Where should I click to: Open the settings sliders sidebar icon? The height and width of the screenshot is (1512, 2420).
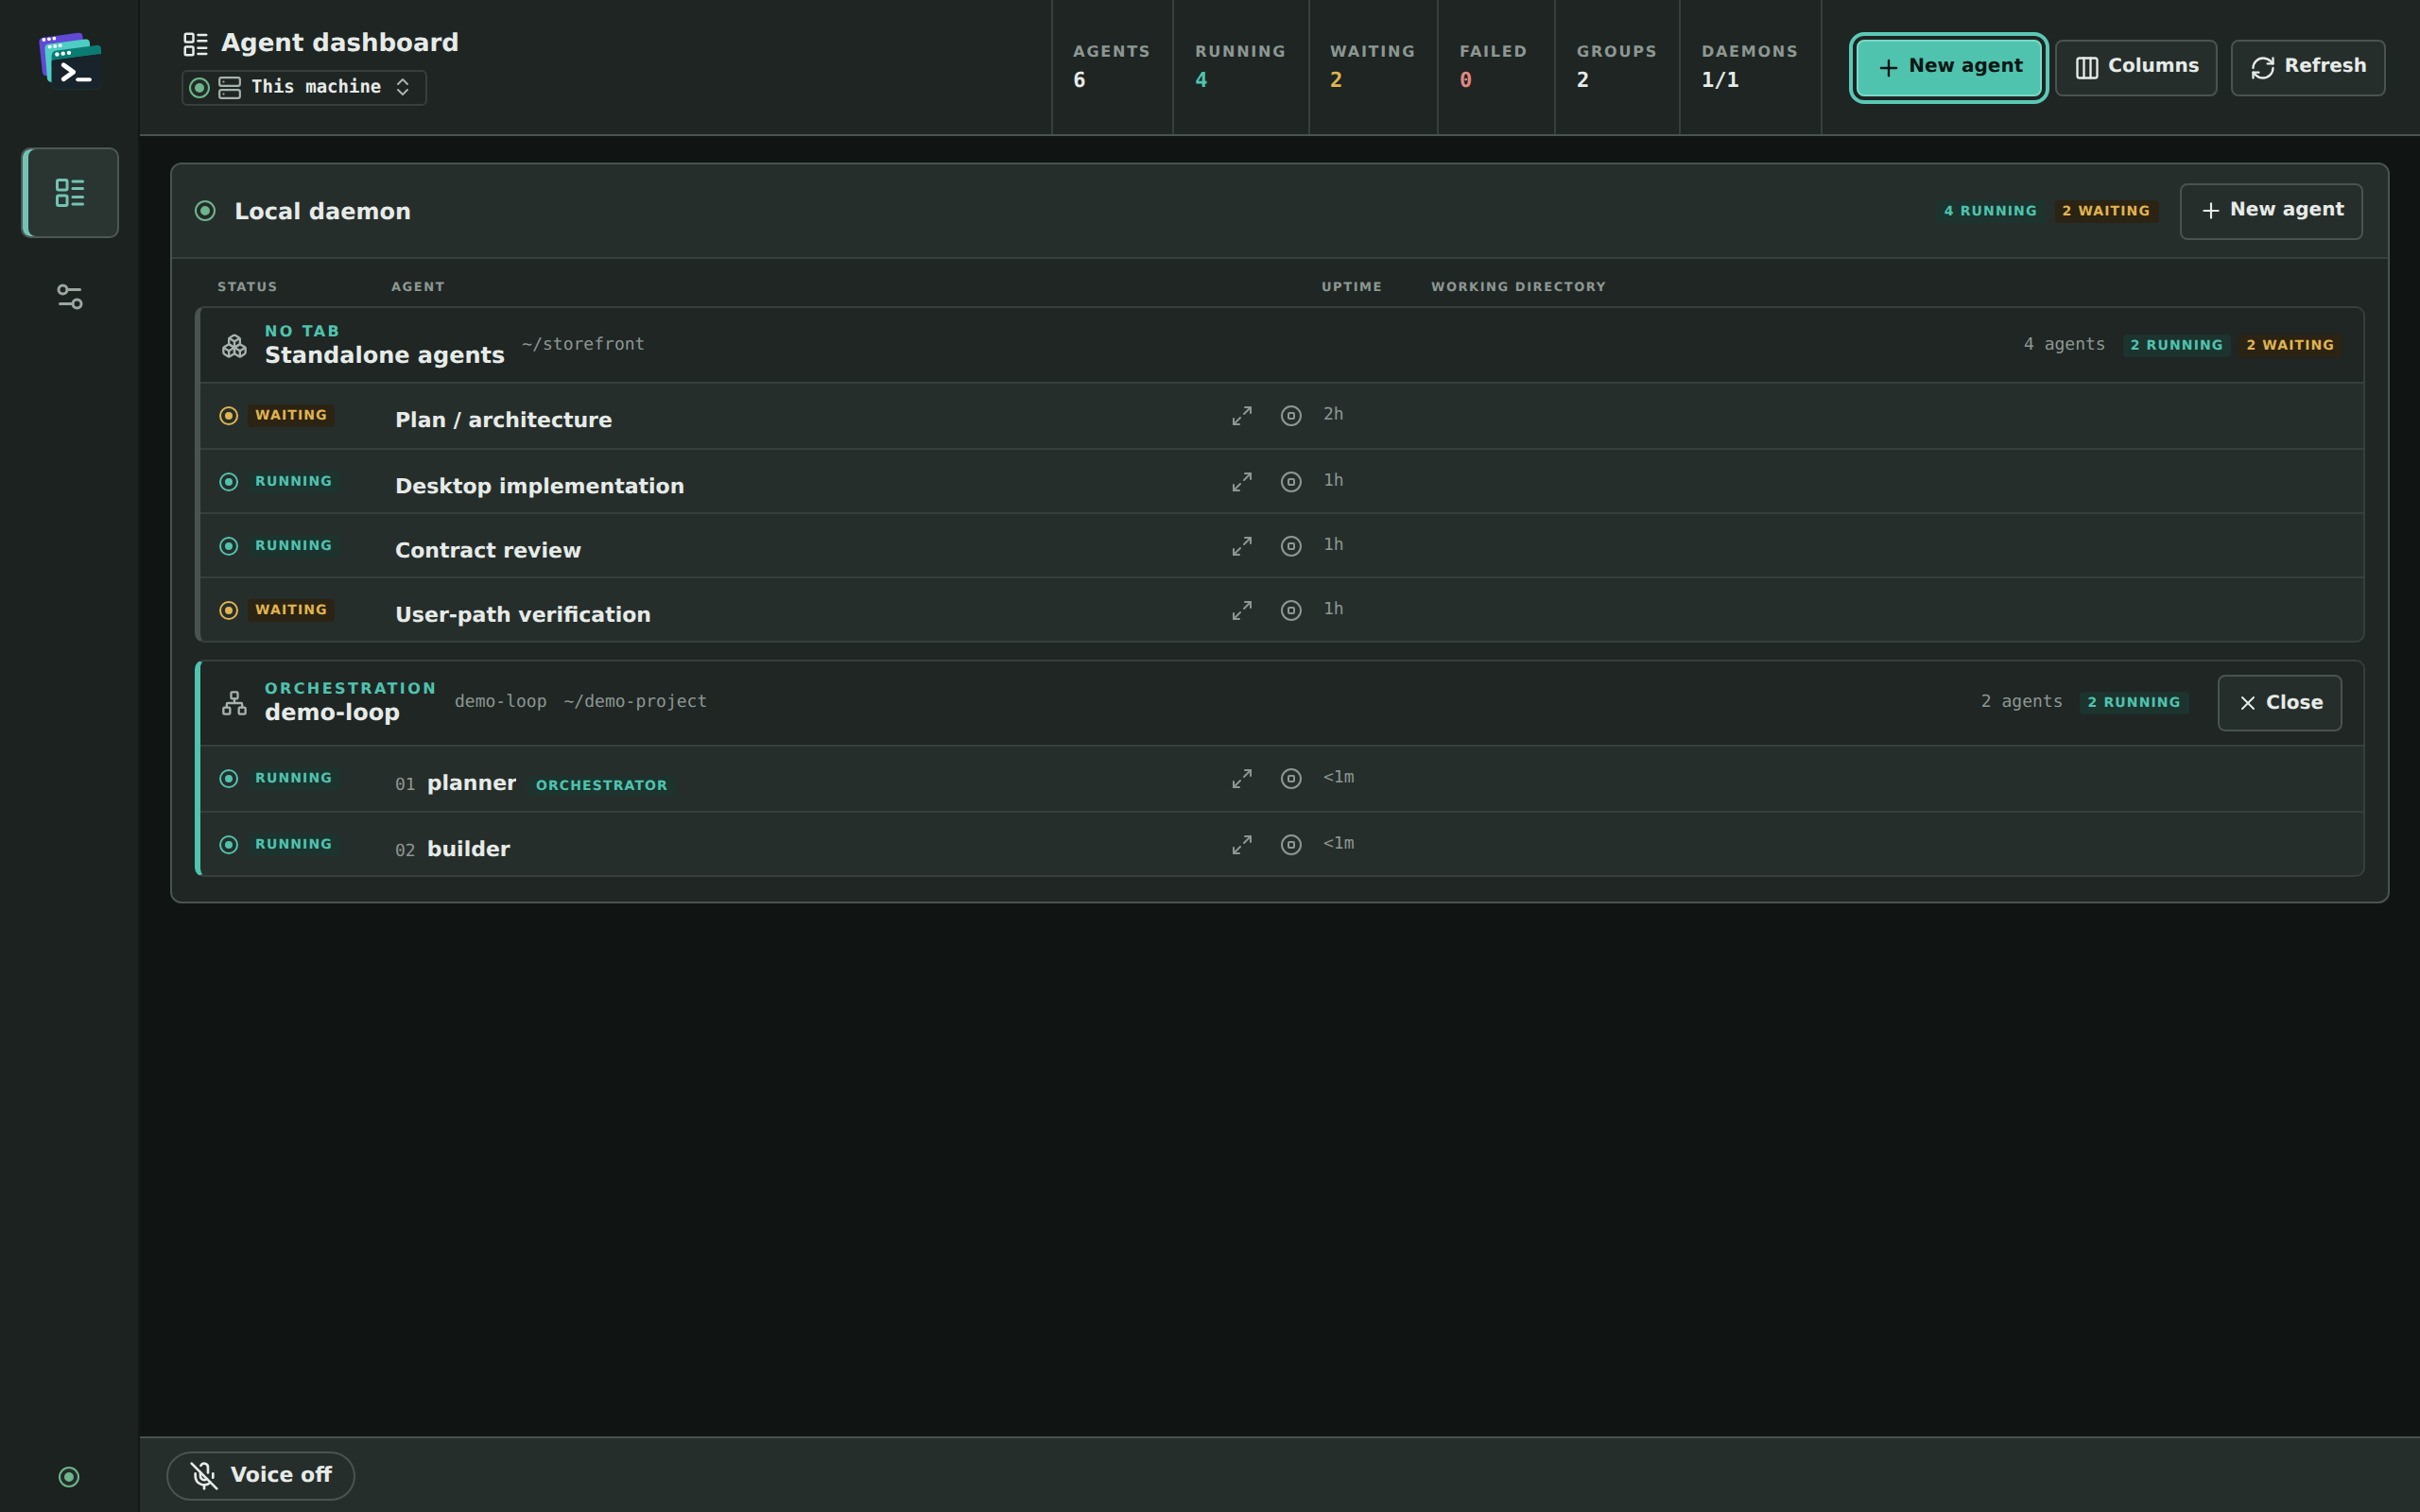(x=70, y=297)
